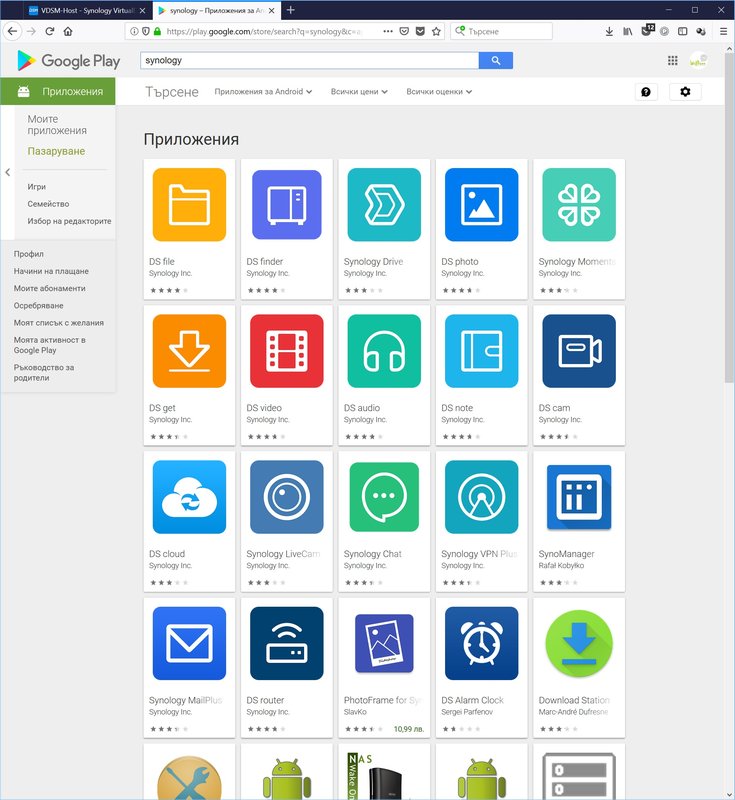This screenshot has width=735, height=800.
Task: Open Firefox page actions three-dots menu
Action: click(388, 31)
